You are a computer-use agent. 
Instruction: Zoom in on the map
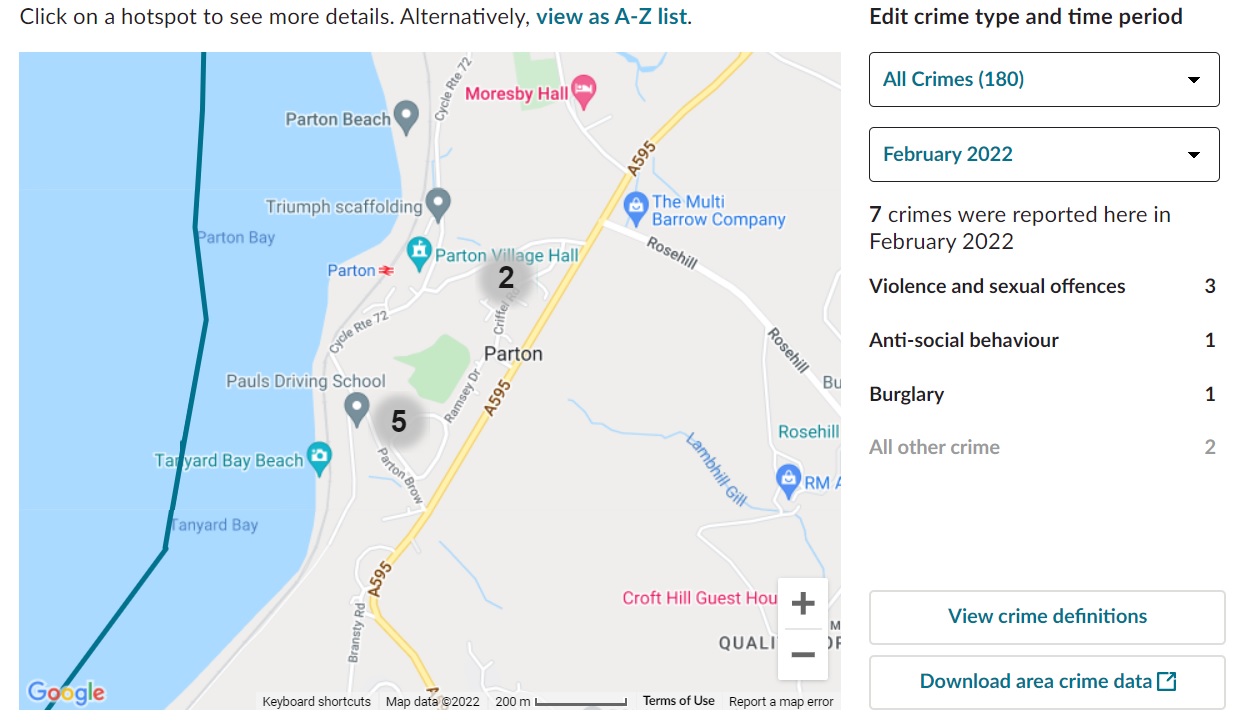pyautogui.click(x=802, y=604)
